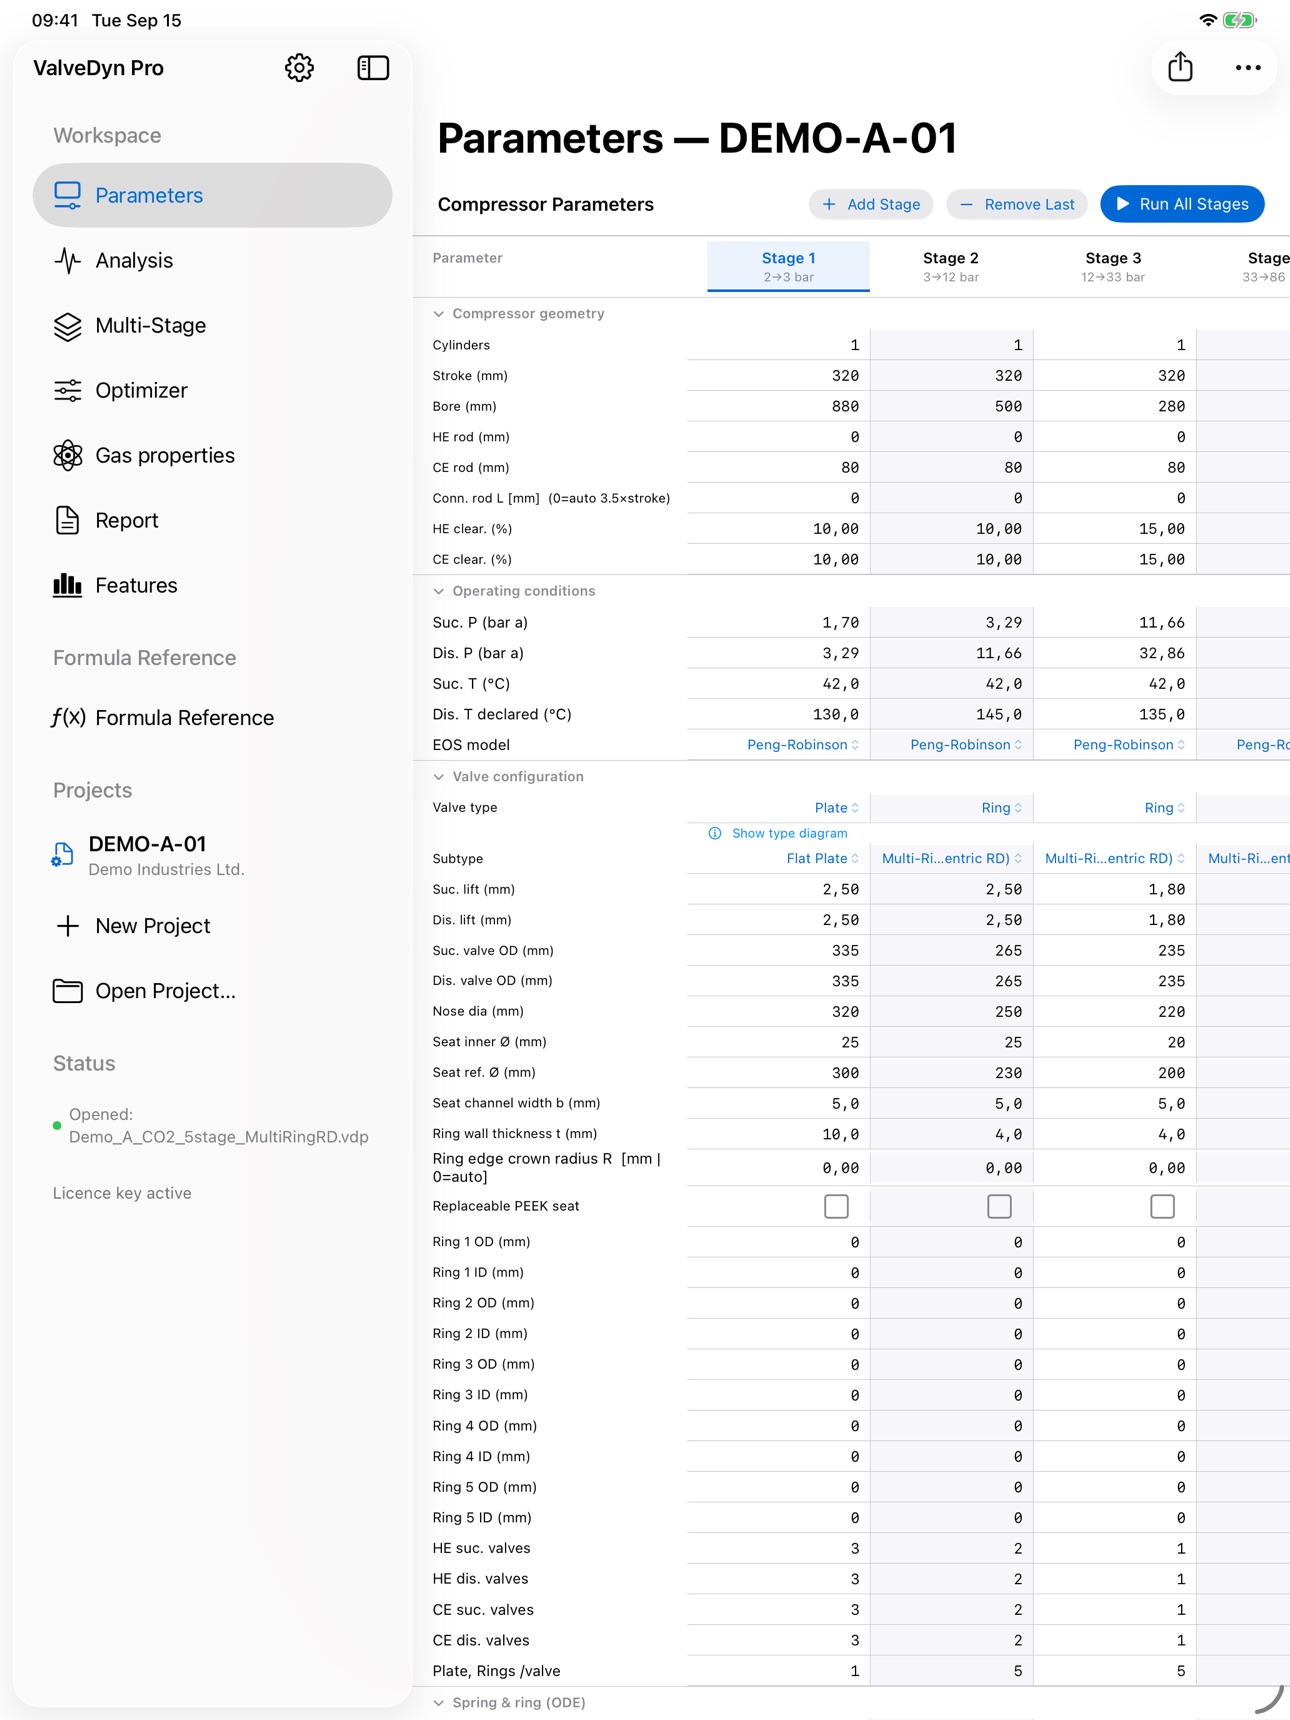The height and width of the screenshot is (1720, 1290).
Task: Open the more options ellipsis menu
Action: click(1248, 68)
